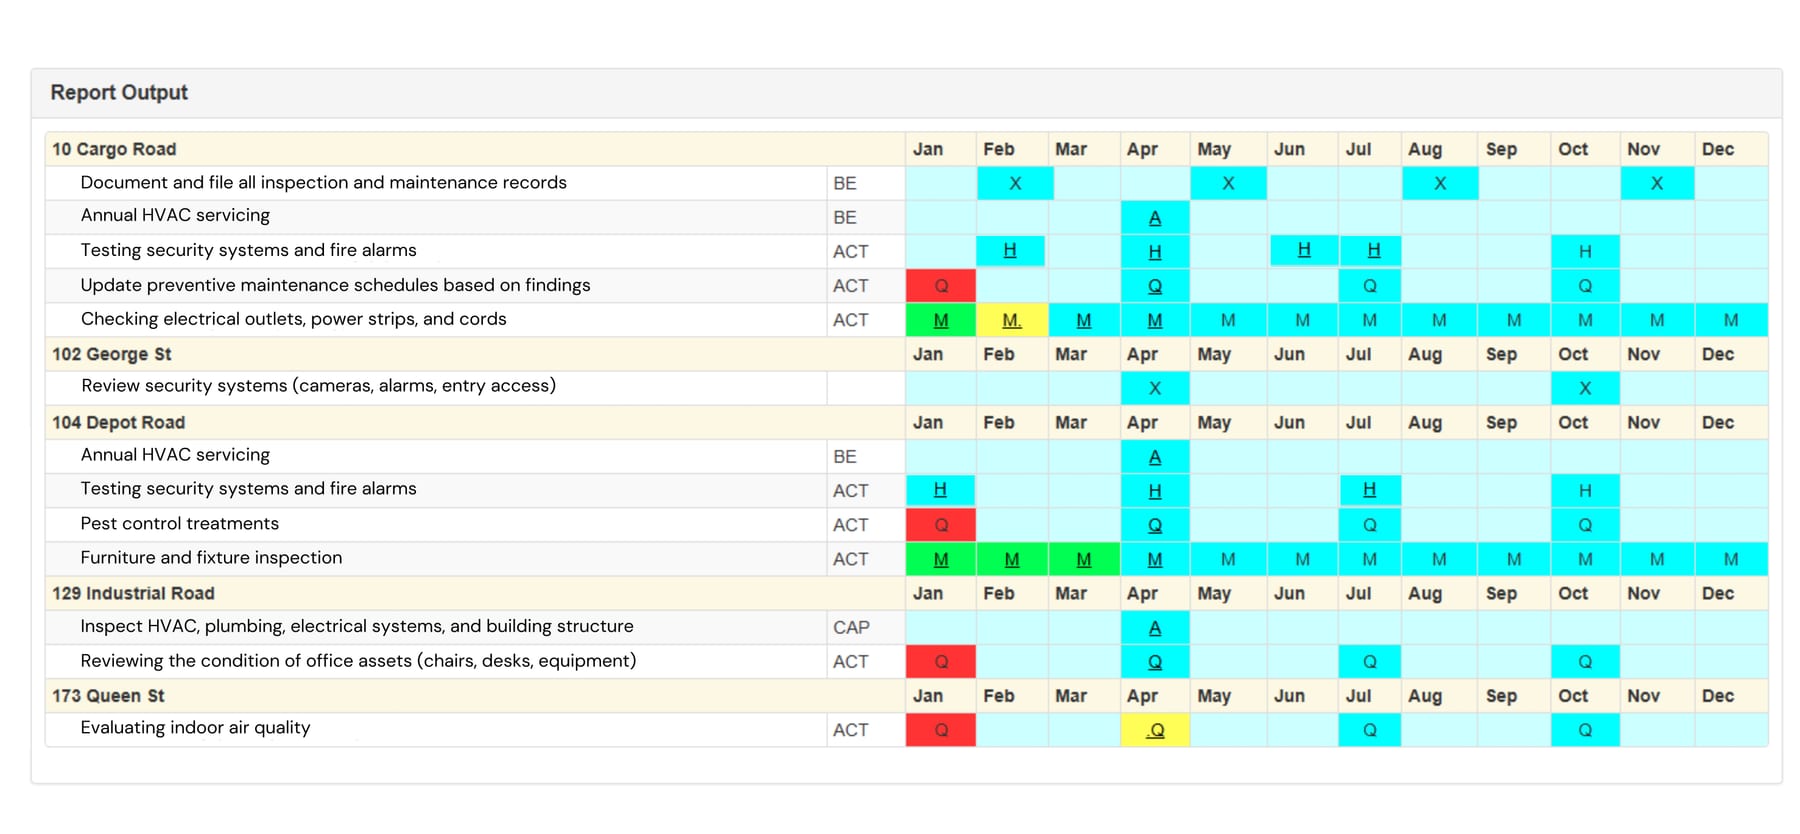Click yellow February M in Checking electrical outlets row

pos(1012,320)
